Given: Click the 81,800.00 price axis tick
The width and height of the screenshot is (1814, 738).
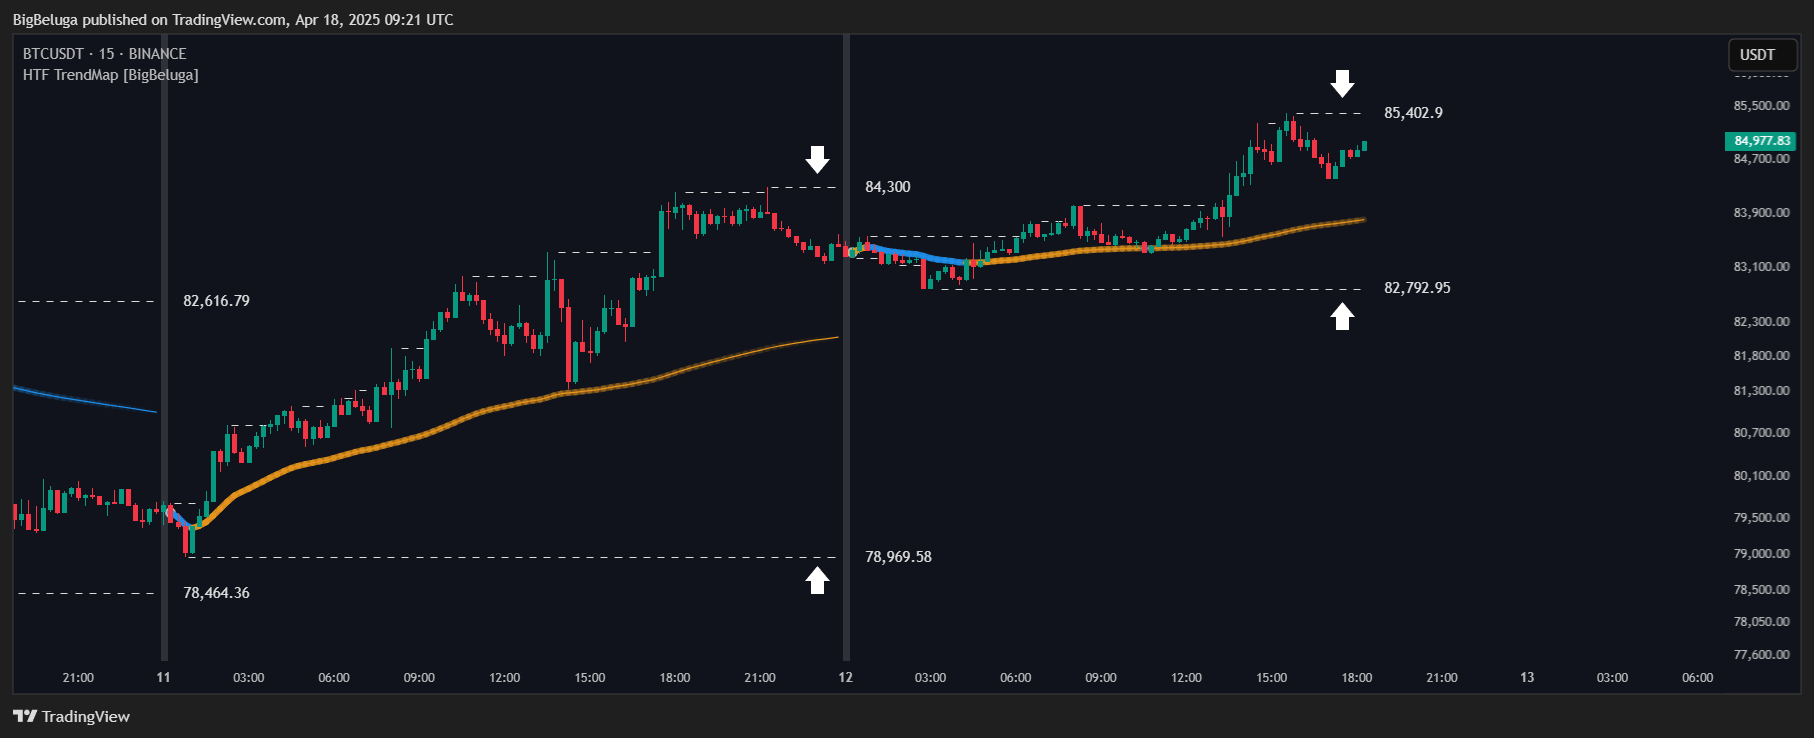Looking at the screenshot, I should point(1762,356).
